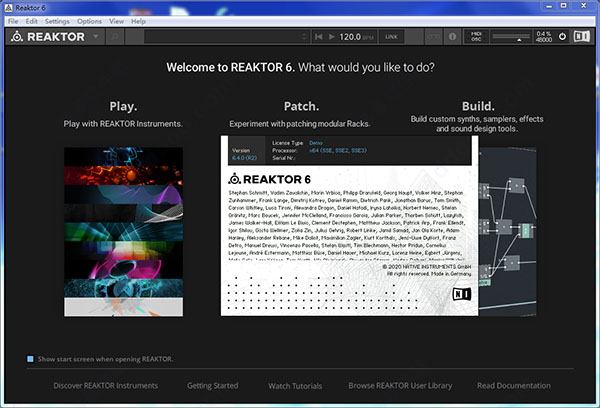The image size is (600, 408).
Task: Click the audio level meter slider
Action: click(511, 37)
